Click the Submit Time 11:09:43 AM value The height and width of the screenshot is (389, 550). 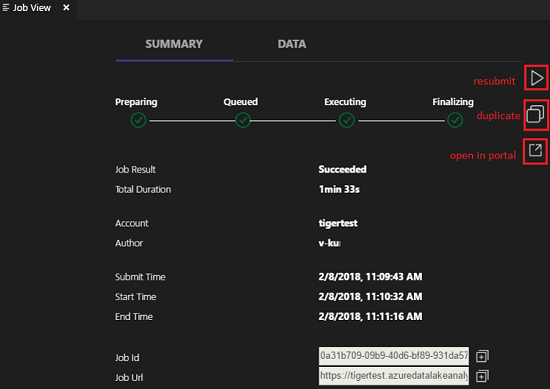pos(370,277)
